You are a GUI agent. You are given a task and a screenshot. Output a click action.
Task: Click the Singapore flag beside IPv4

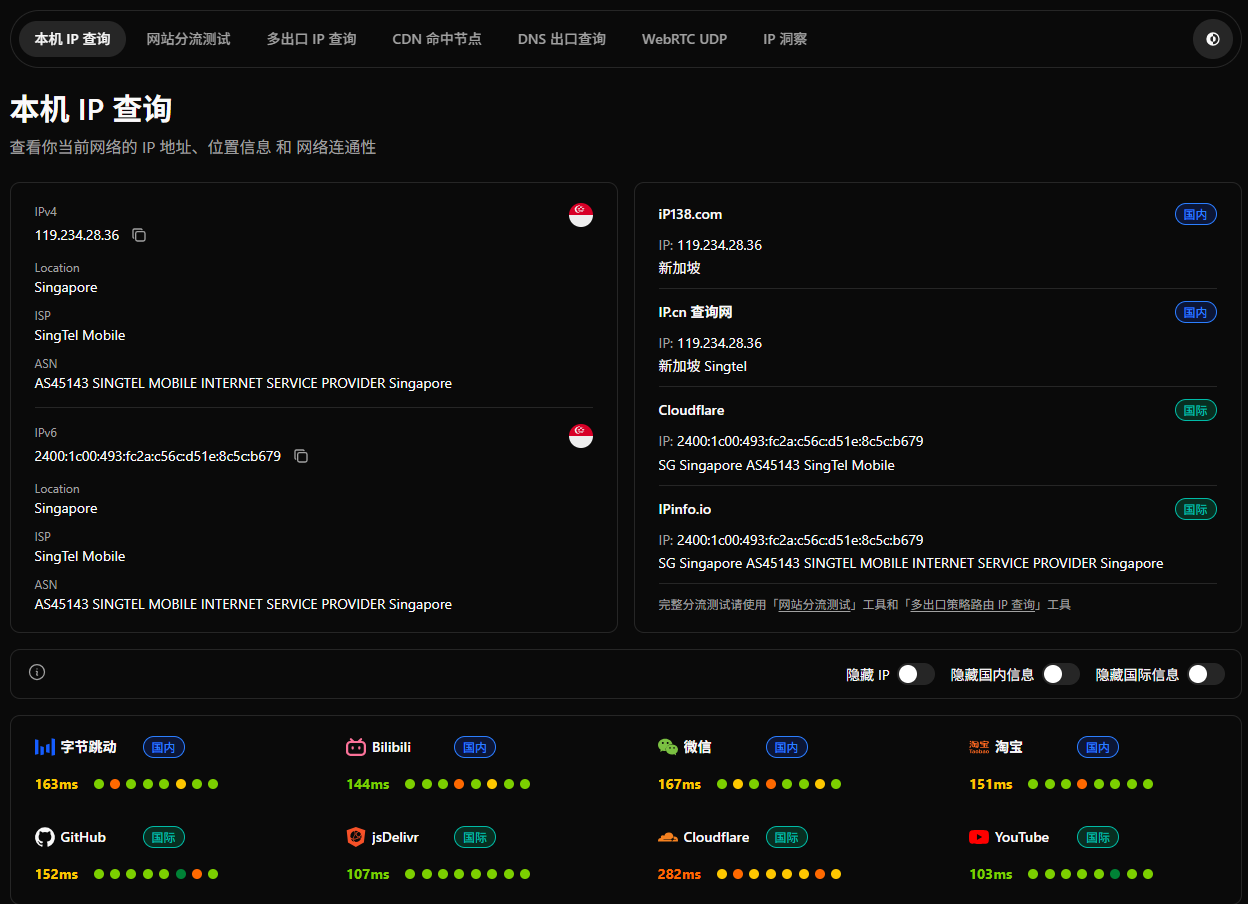click(580, 215)
